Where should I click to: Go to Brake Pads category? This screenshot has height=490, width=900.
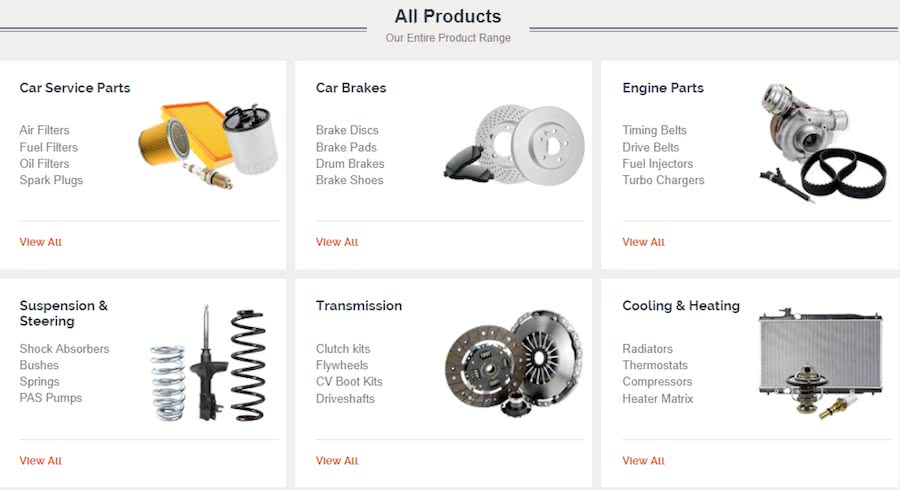click(346, 147)
